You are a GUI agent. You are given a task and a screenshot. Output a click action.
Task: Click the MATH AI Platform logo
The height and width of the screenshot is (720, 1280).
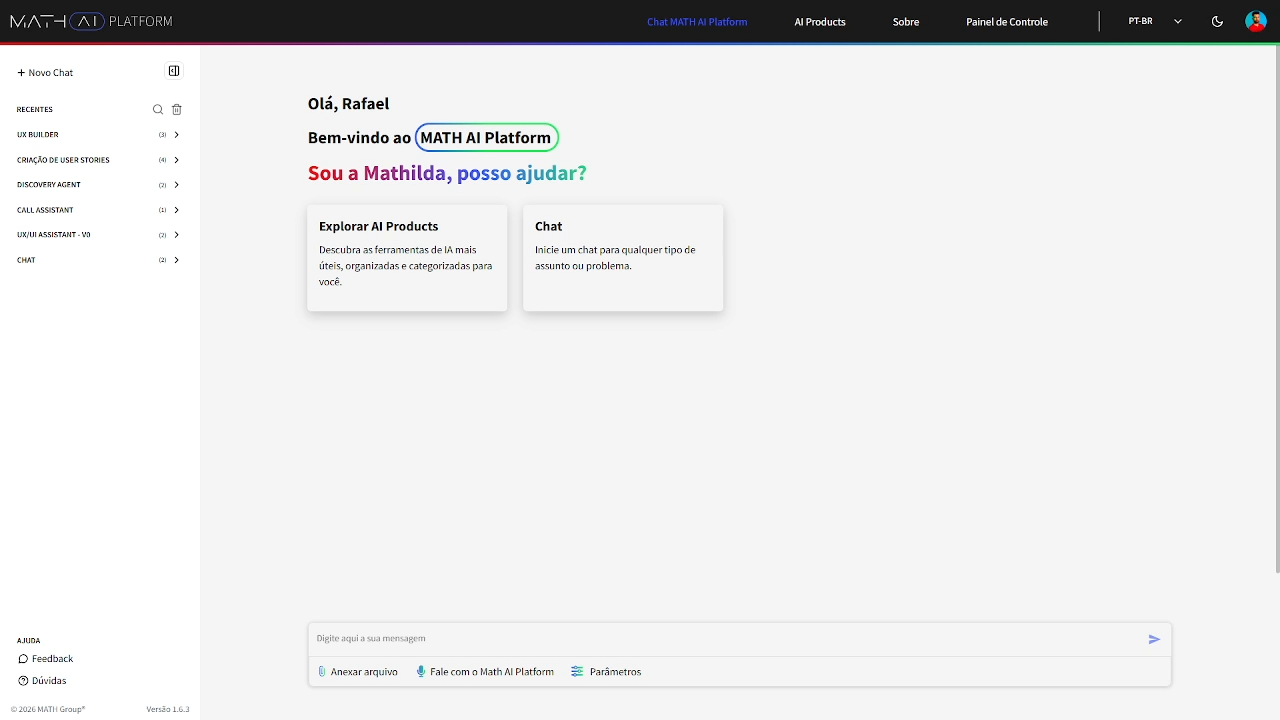pos(91,21)
